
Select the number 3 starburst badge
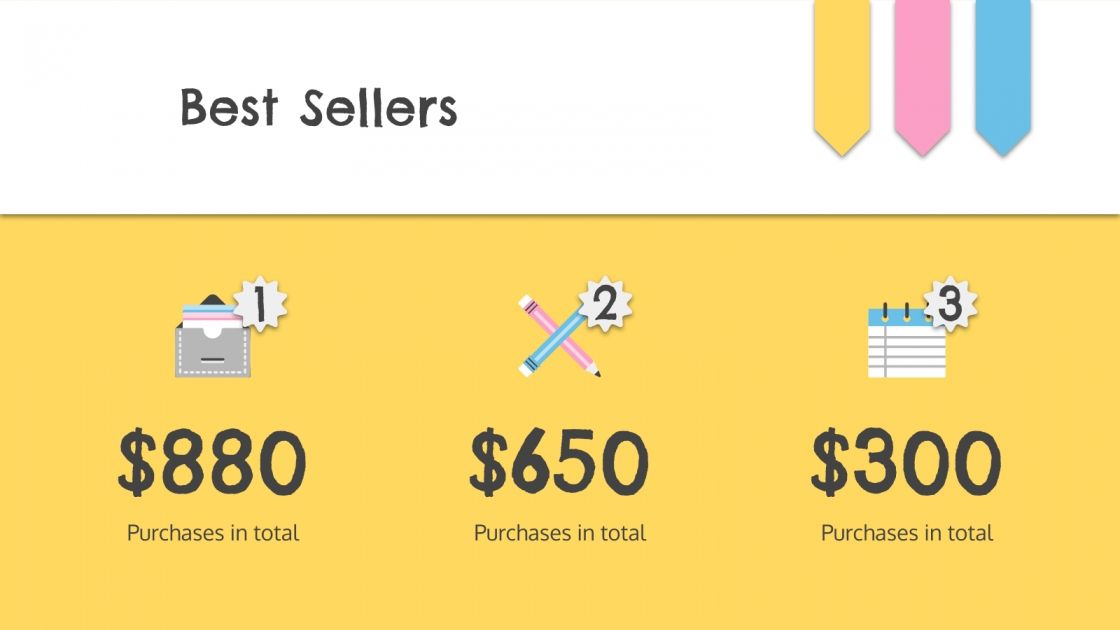pyautogui.click(x=949, y=306)
